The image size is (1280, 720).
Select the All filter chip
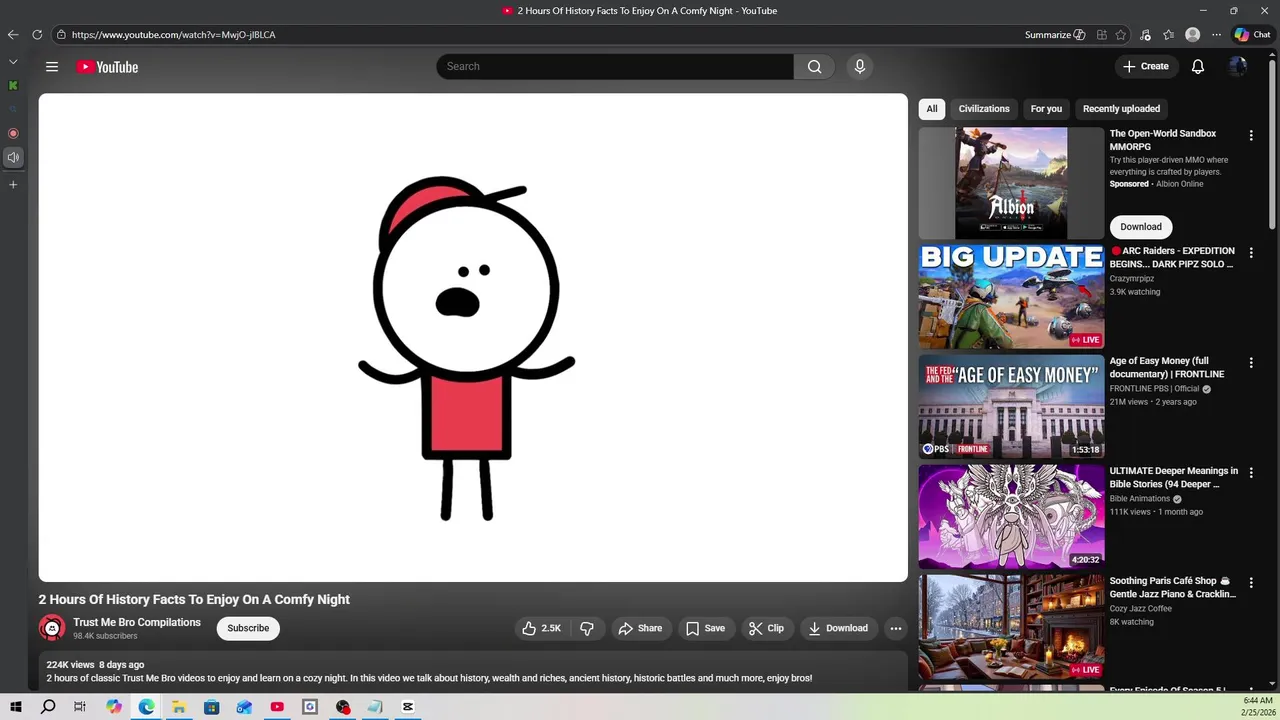click(932, 109)
